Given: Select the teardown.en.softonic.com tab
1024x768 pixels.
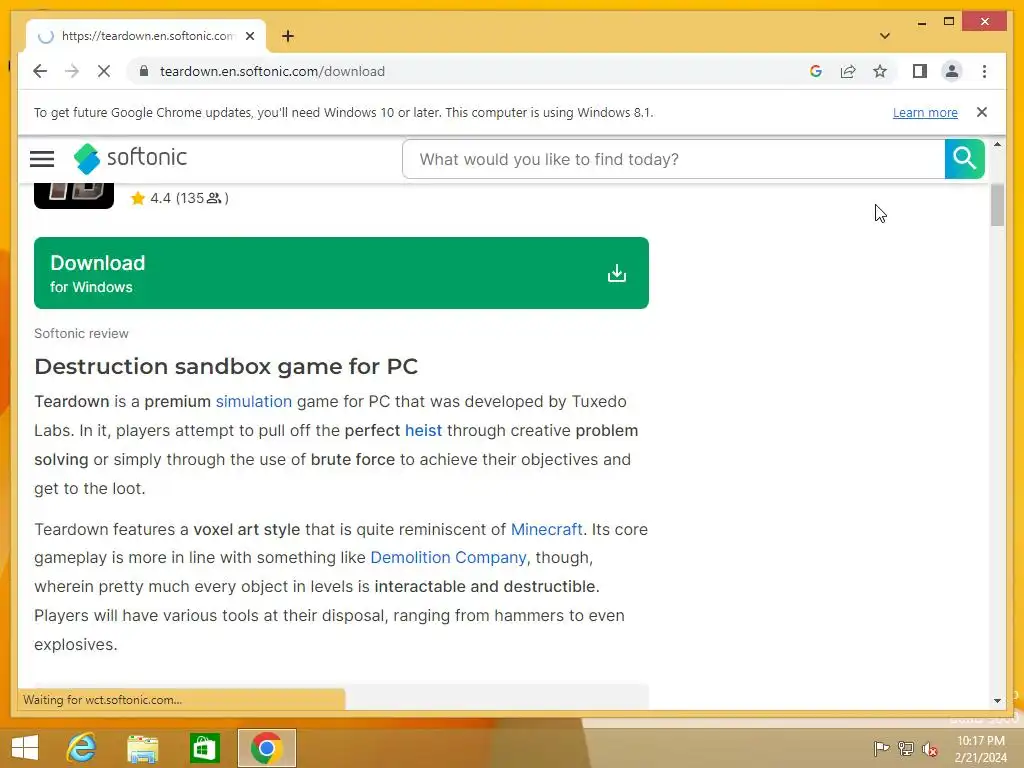Looking at the screenshot, I should click(x=146, y=36).
